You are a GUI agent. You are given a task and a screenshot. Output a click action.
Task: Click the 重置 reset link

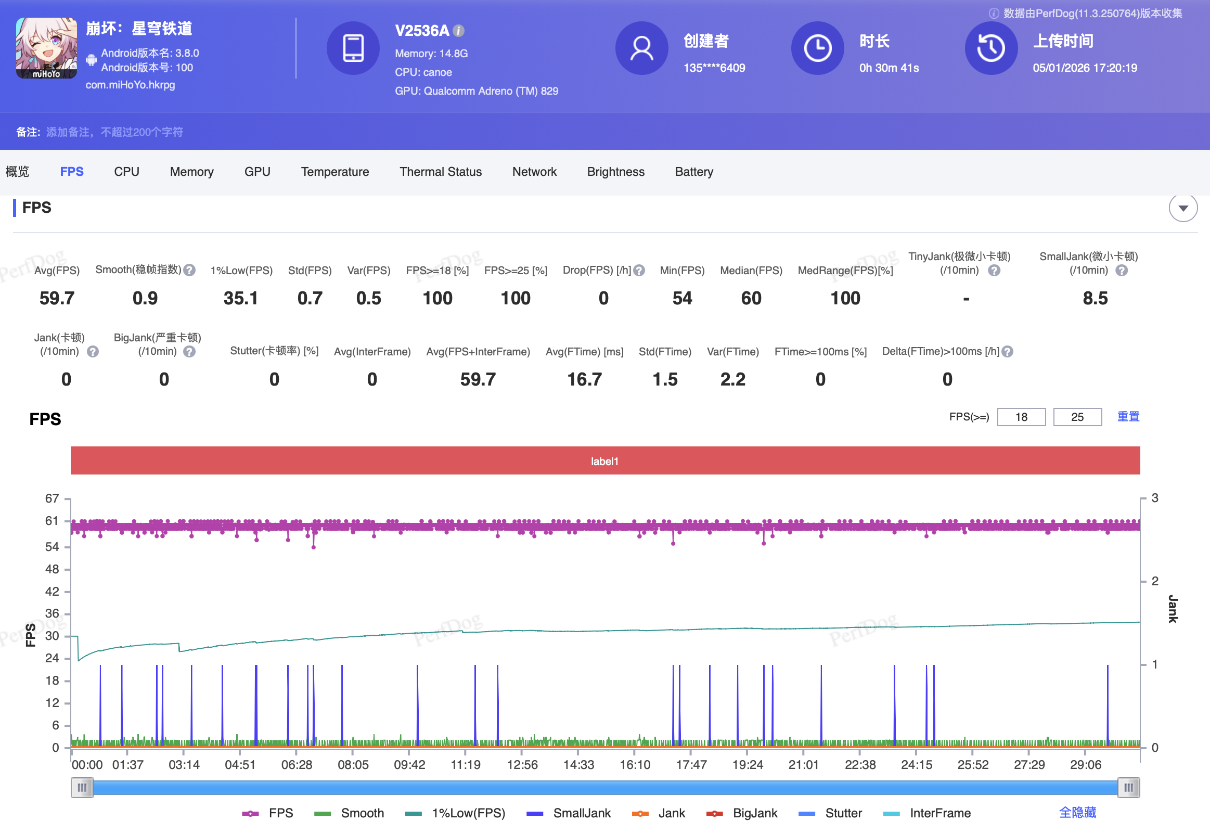(x=1128, y=417)
